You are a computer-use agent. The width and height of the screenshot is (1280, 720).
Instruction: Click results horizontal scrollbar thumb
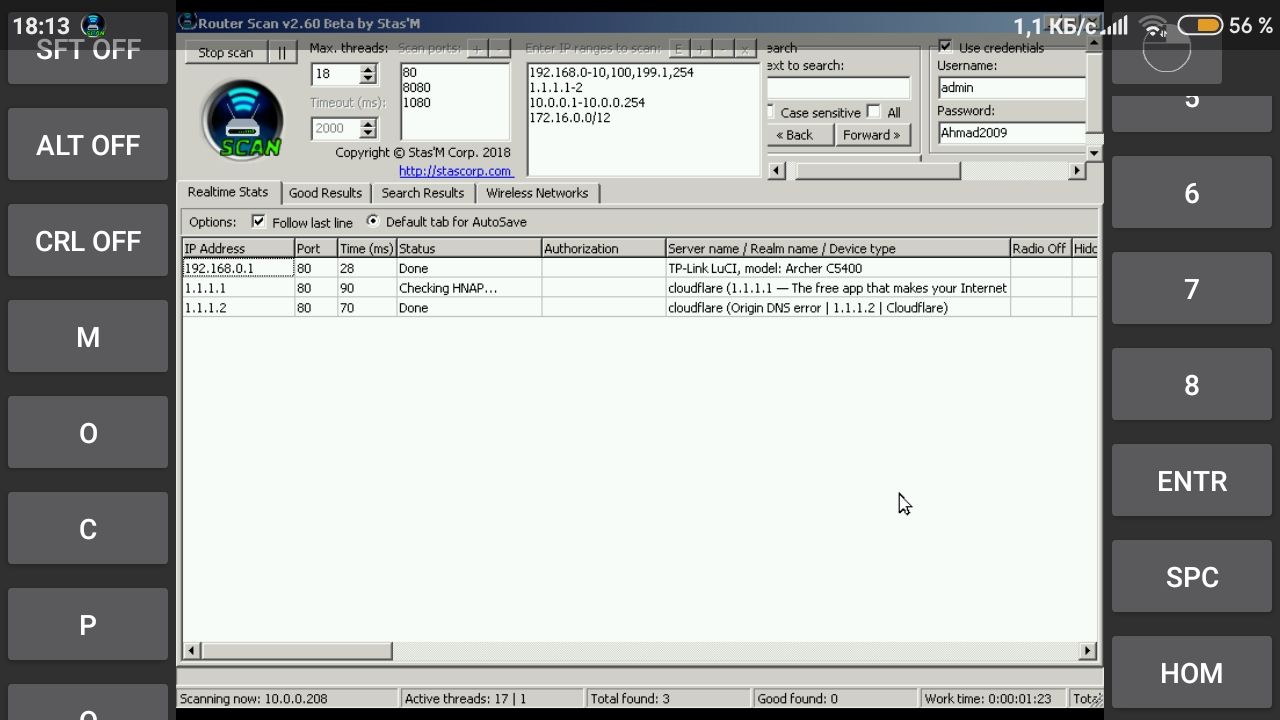[x=297, y=651]
